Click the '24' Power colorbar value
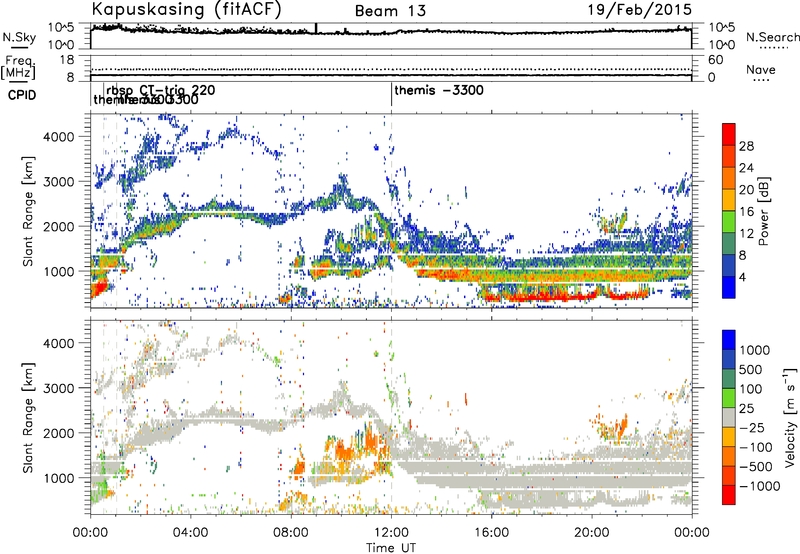Screen dimensions: 800x554 pos(746,168)
